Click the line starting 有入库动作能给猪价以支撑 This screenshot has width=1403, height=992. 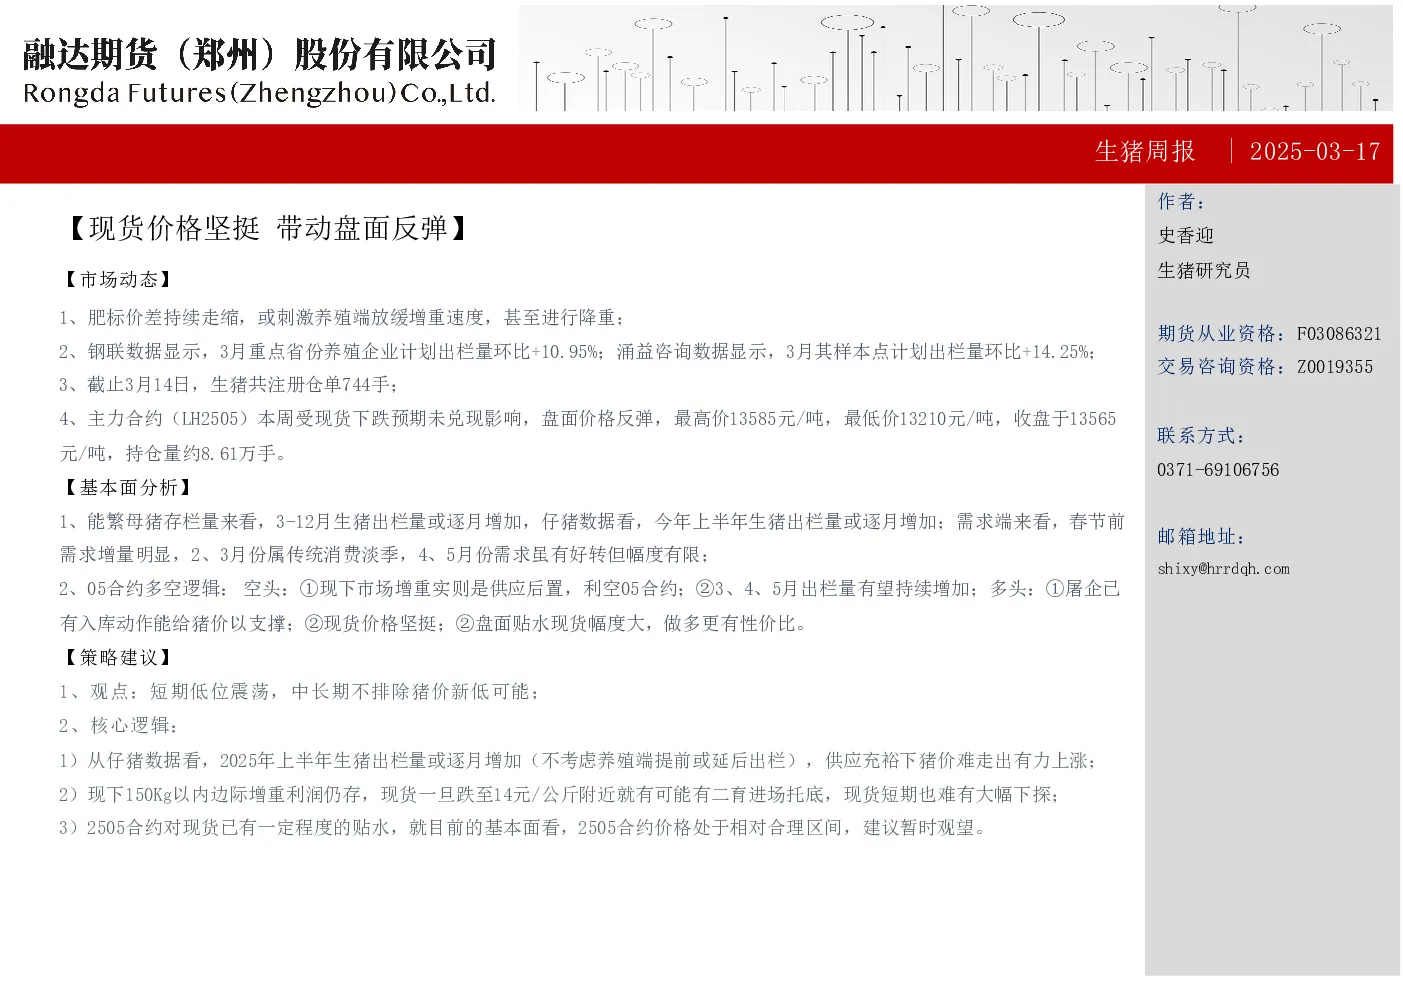[433, 623]
